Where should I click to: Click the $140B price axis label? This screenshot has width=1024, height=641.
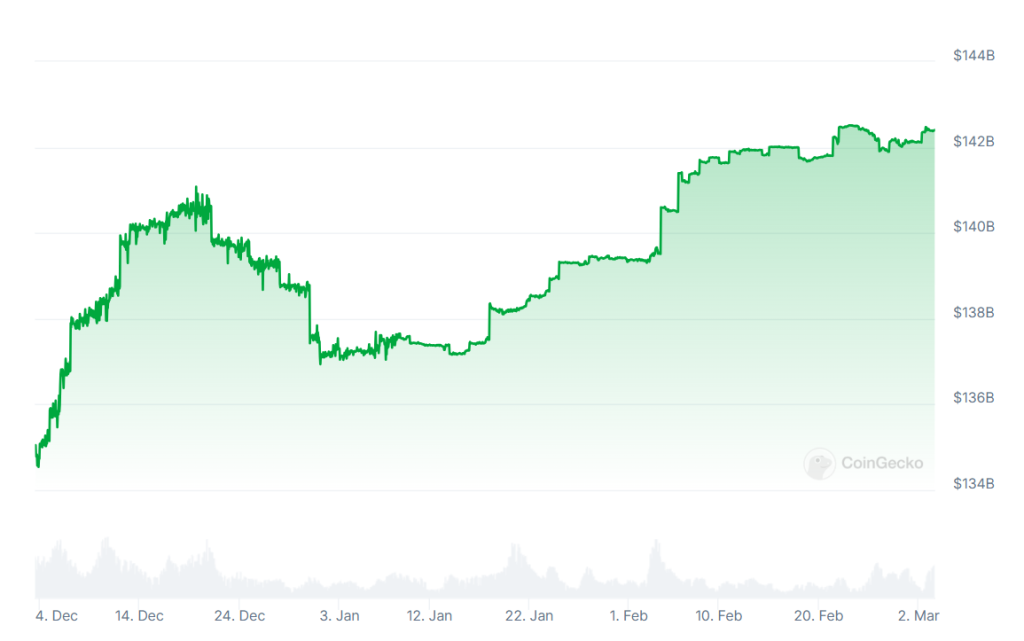pos(974,227)
